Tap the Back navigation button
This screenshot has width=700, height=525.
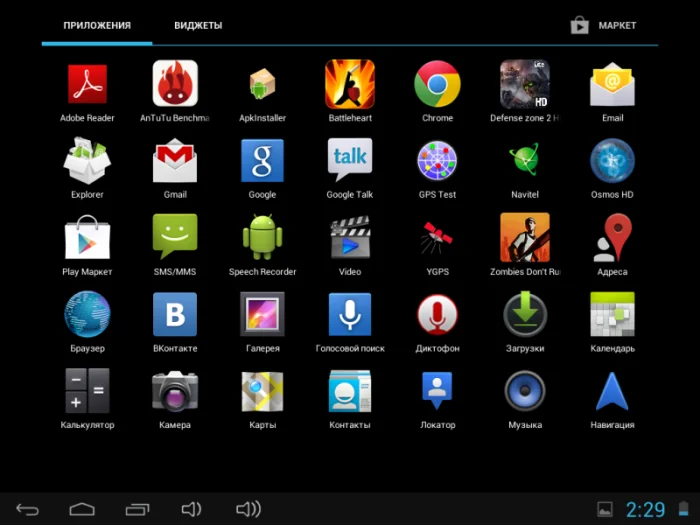tap(28, 509)
